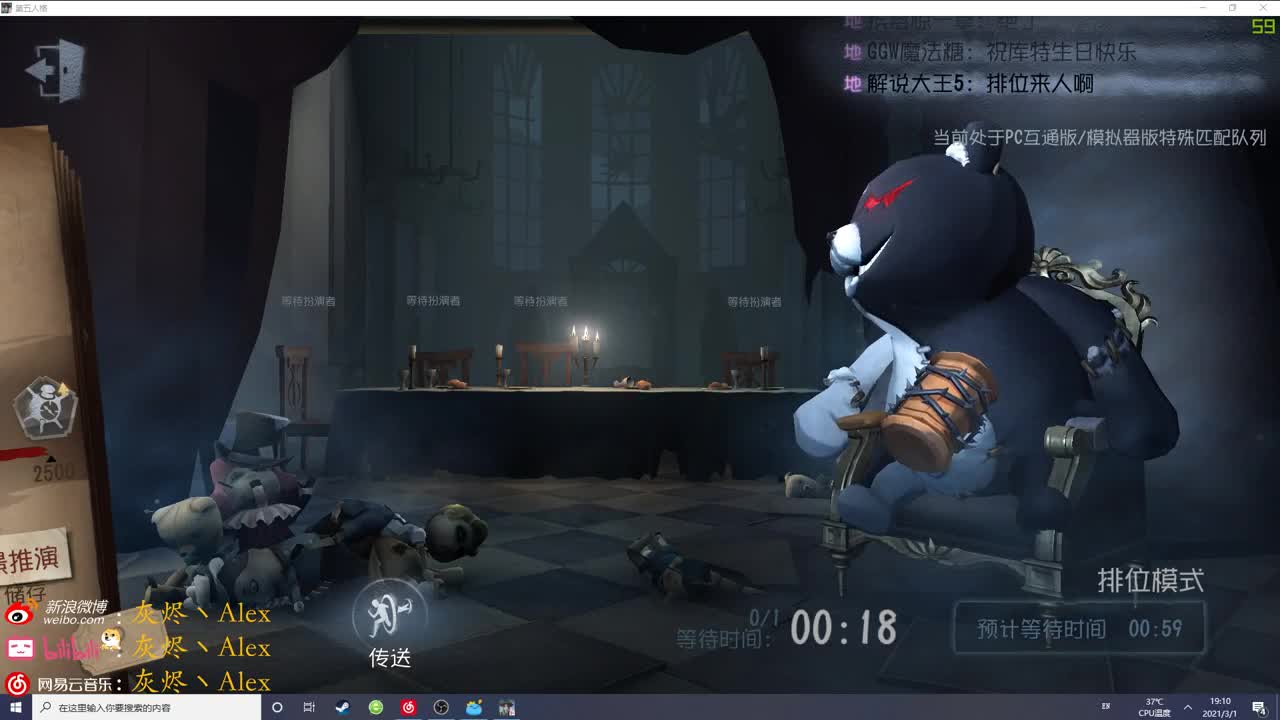Open the Action Center notifications
Viewport: 1280px width, 720px height.
point(1259,707)
